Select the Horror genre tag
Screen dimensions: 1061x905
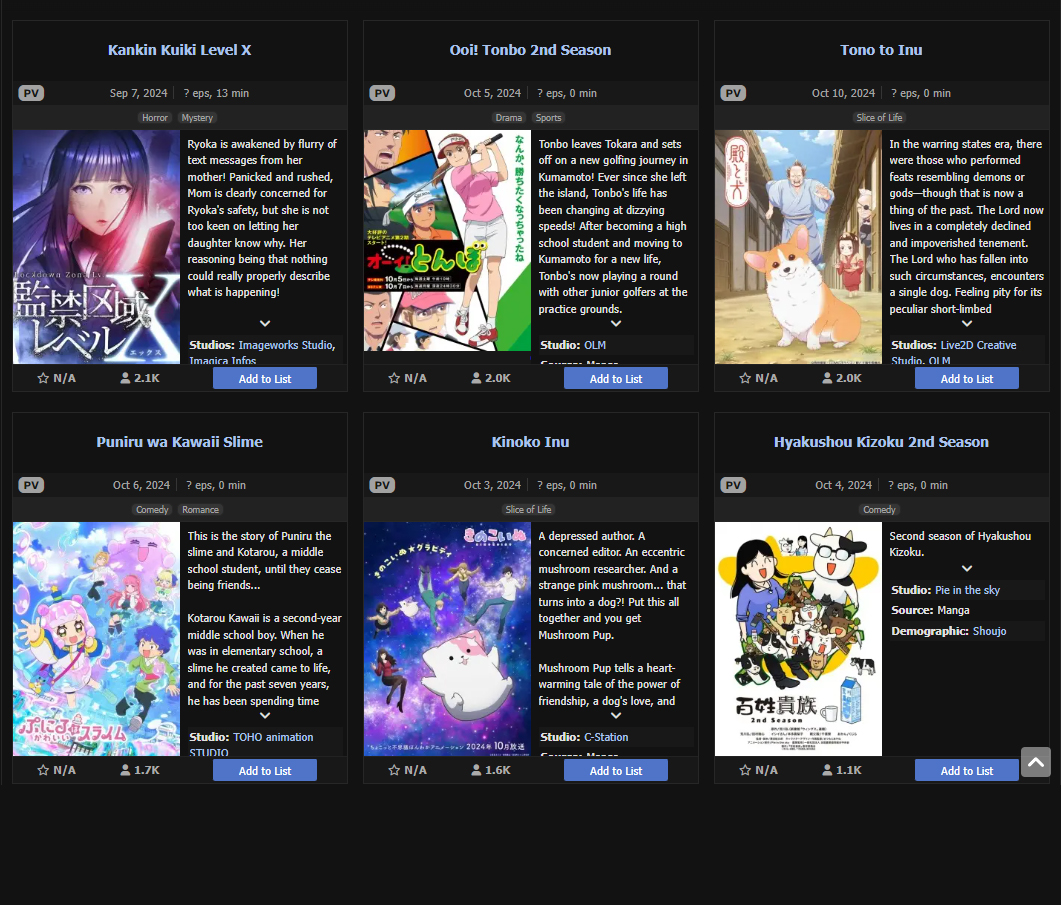[155, 118]
